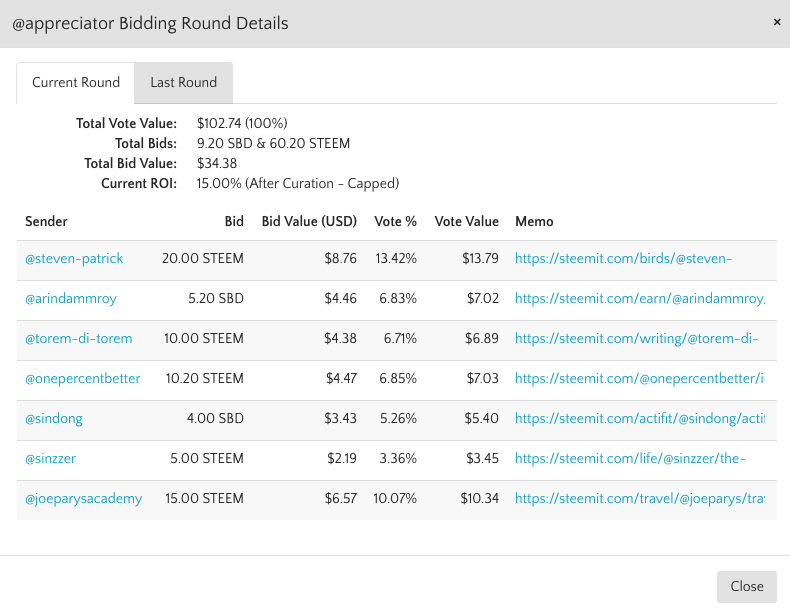Visit @torem-di-torem sender profile

(79, 339)
